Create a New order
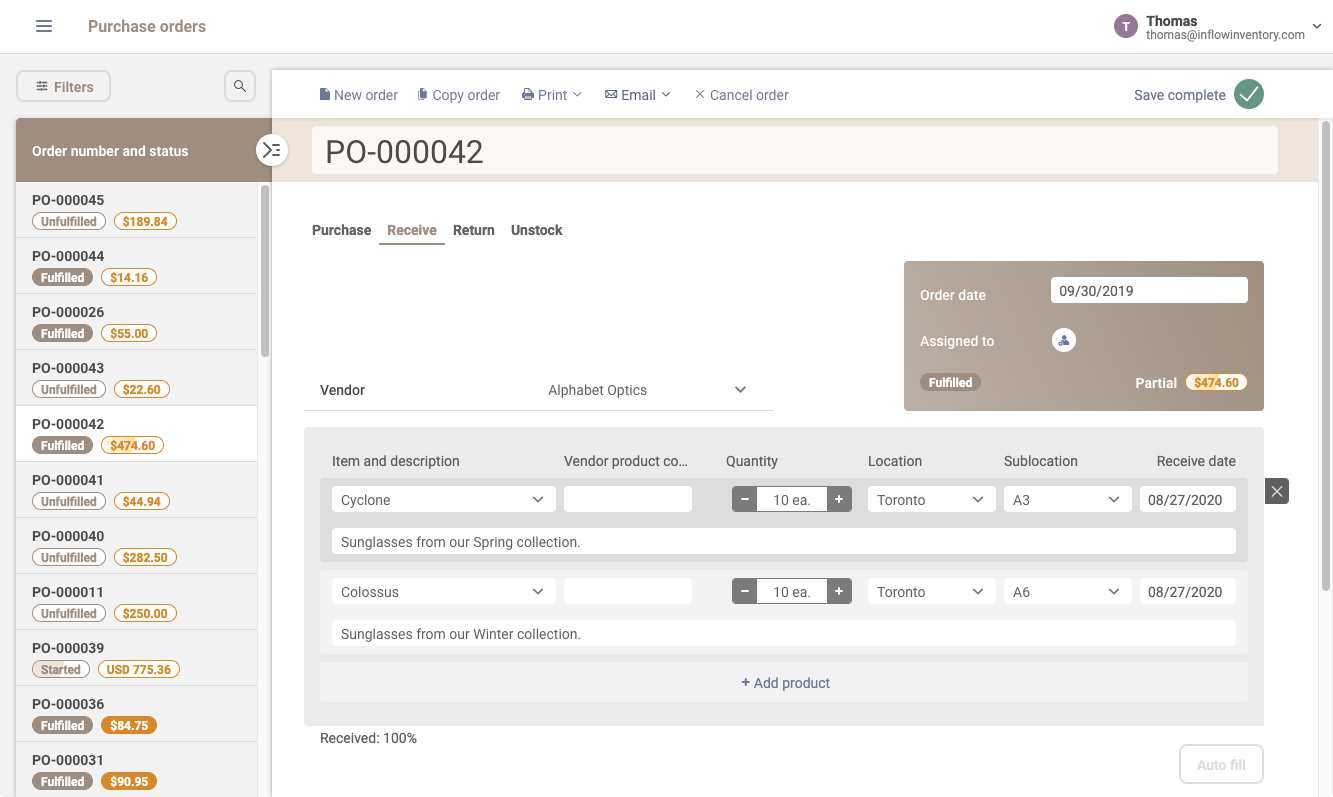 pyautogui.click(x=358, y=95)
